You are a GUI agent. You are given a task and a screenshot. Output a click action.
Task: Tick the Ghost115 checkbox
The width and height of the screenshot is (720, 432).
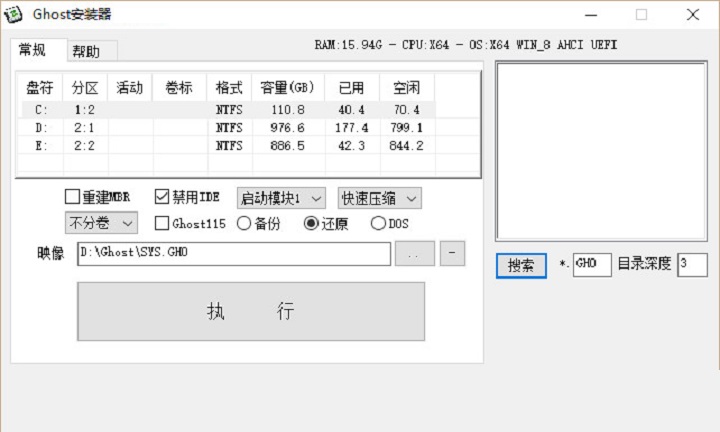tap(162, 224)
